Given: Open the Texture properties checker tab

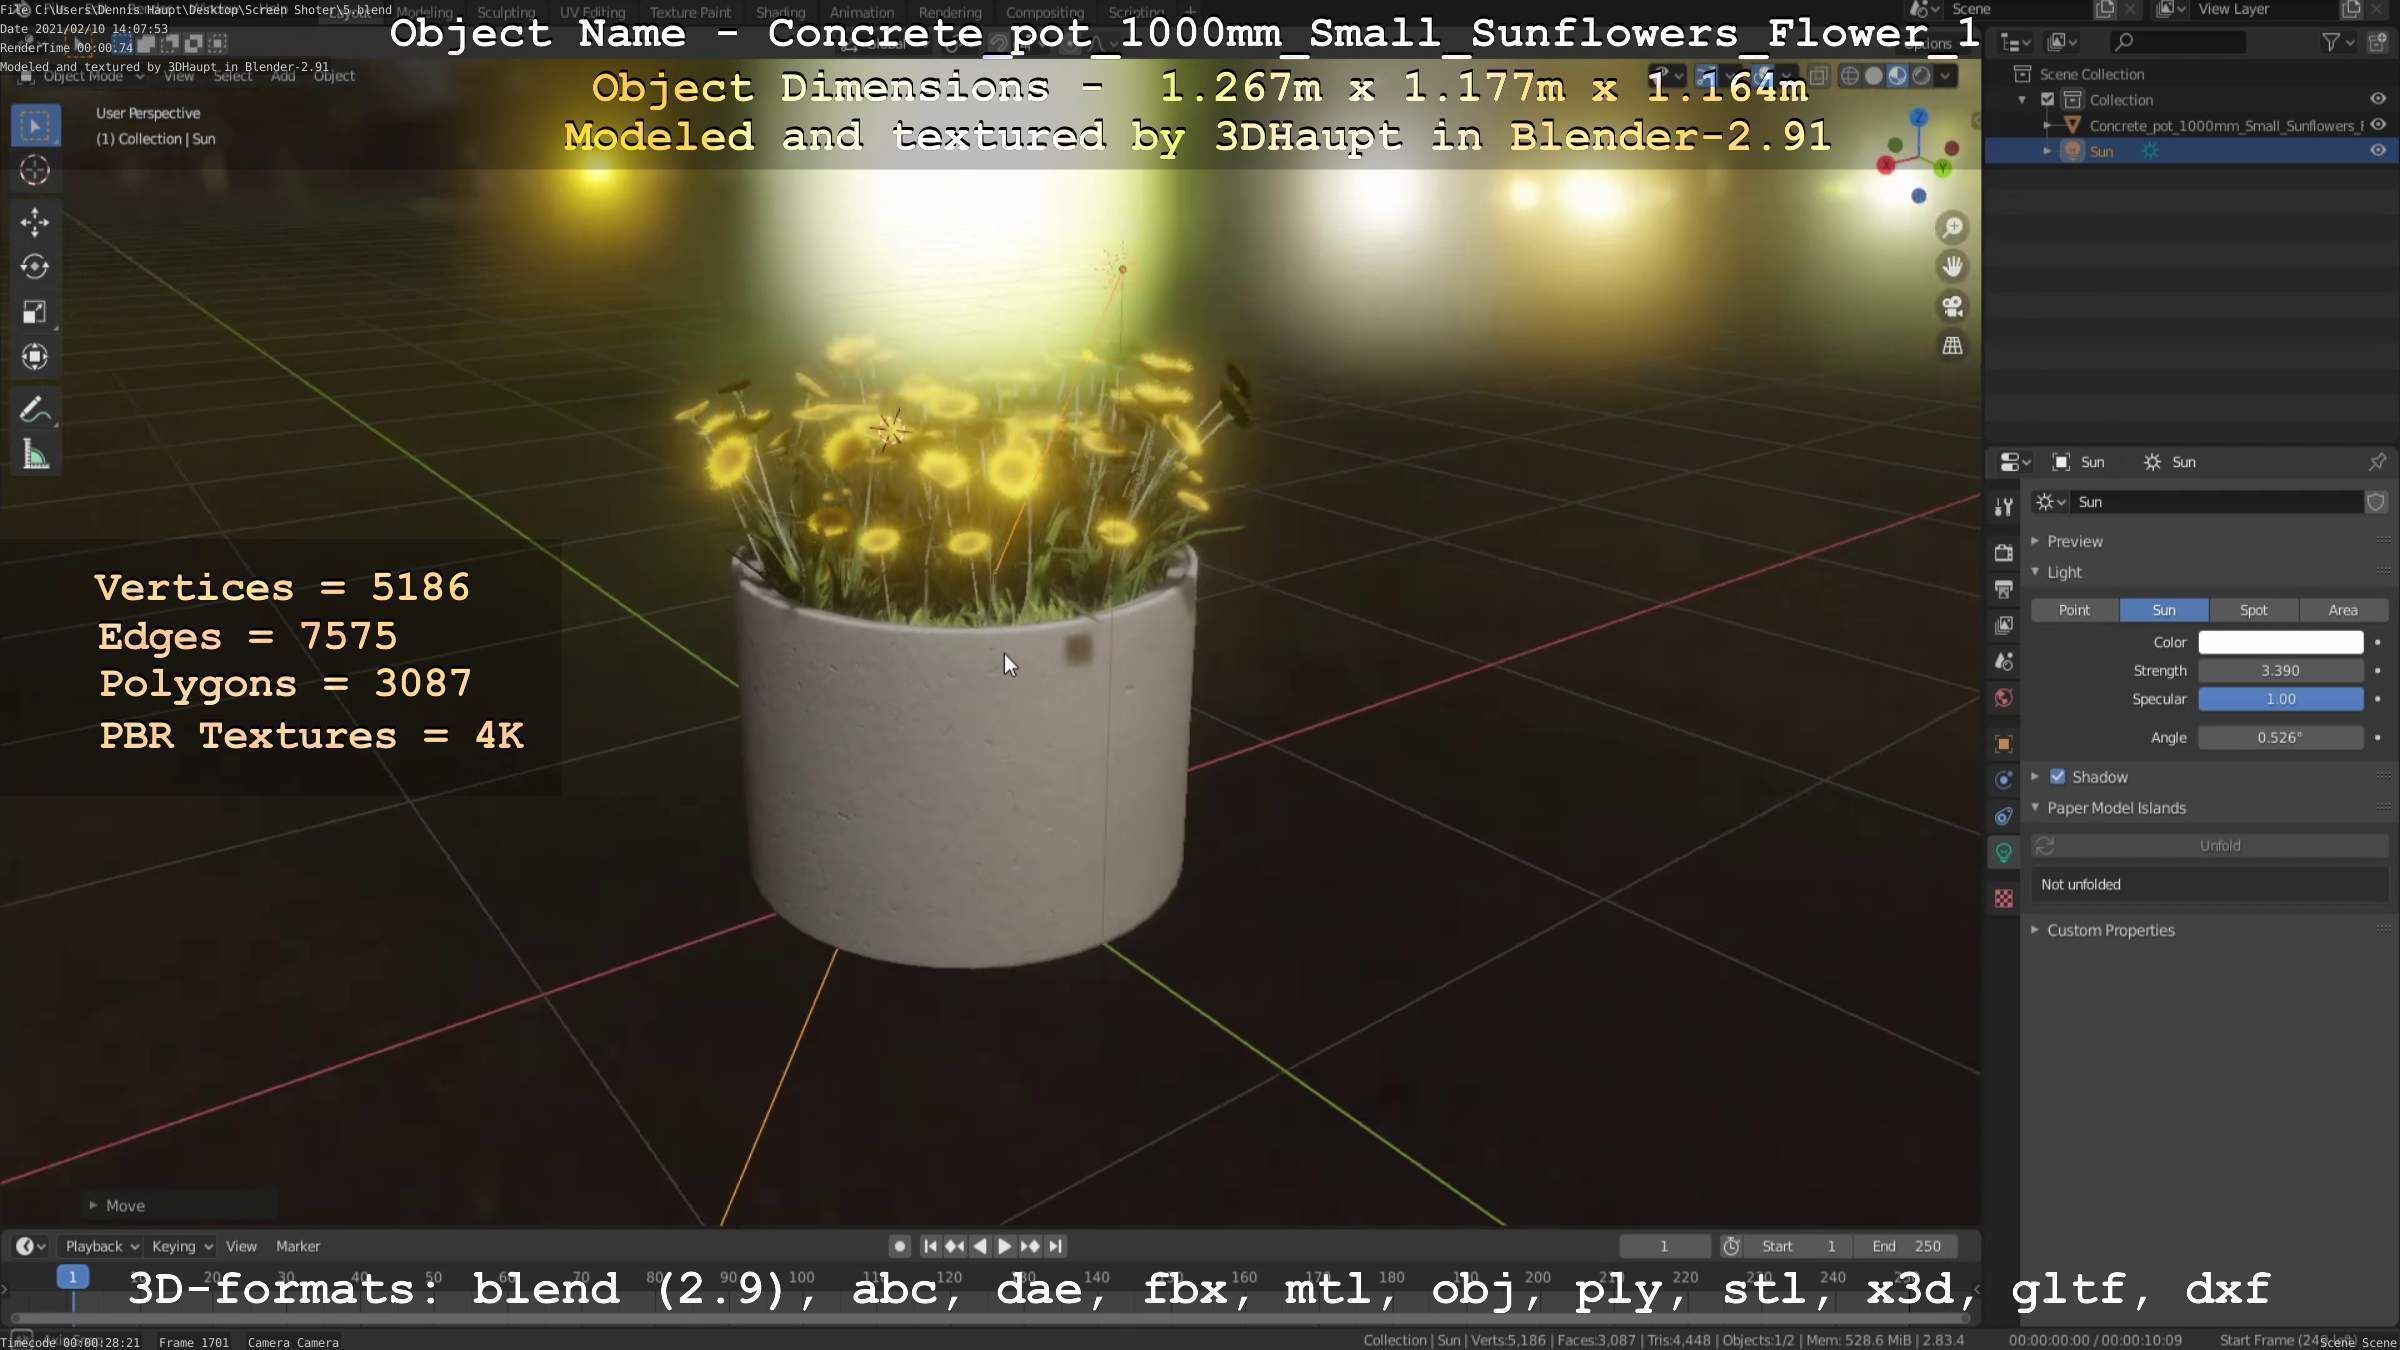Looking at the screenshot, I should click(2003, 898).
